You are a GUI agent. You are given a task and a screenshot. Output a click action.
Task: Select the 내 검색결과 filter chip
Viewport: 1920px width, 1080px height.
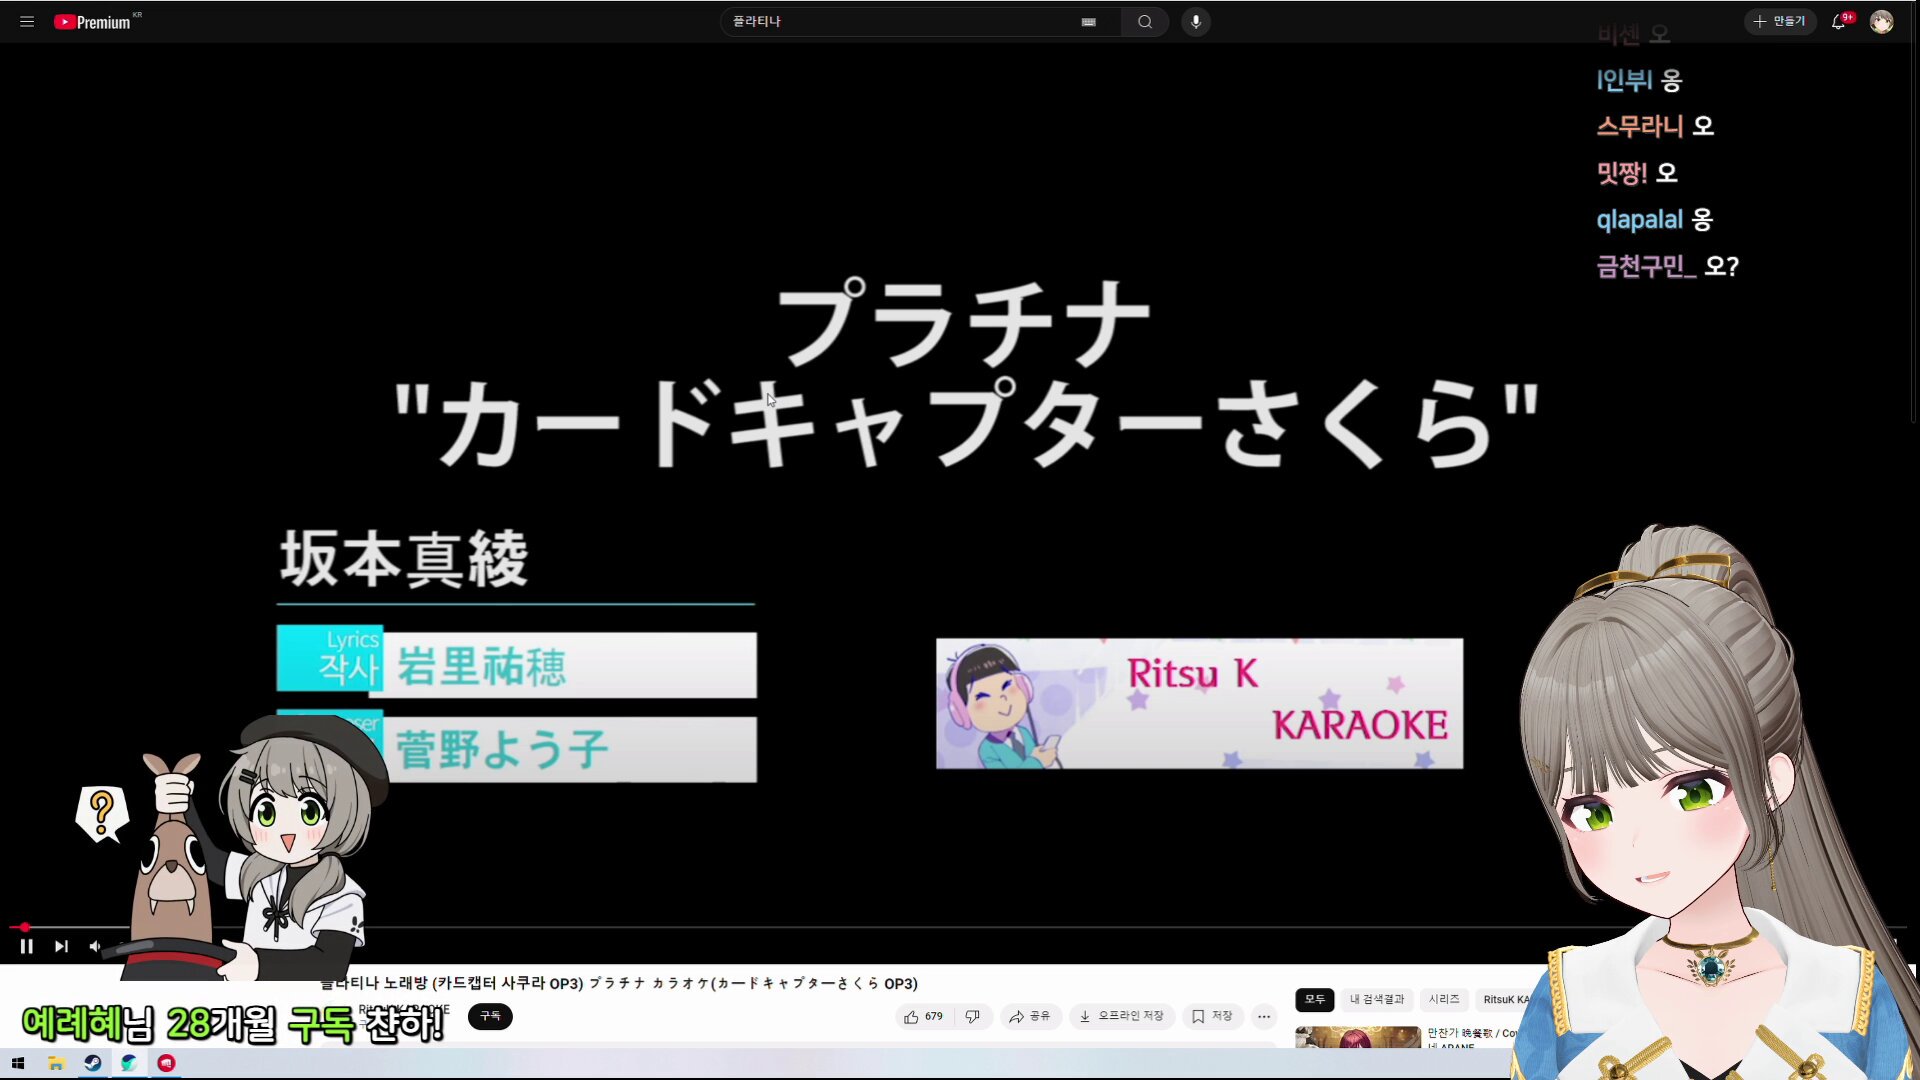coord(1376,999)
